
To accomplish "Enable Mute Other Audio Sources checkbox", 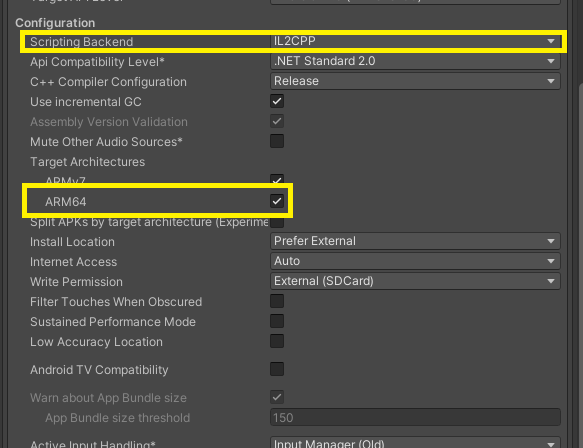I will tap(277, 141).
